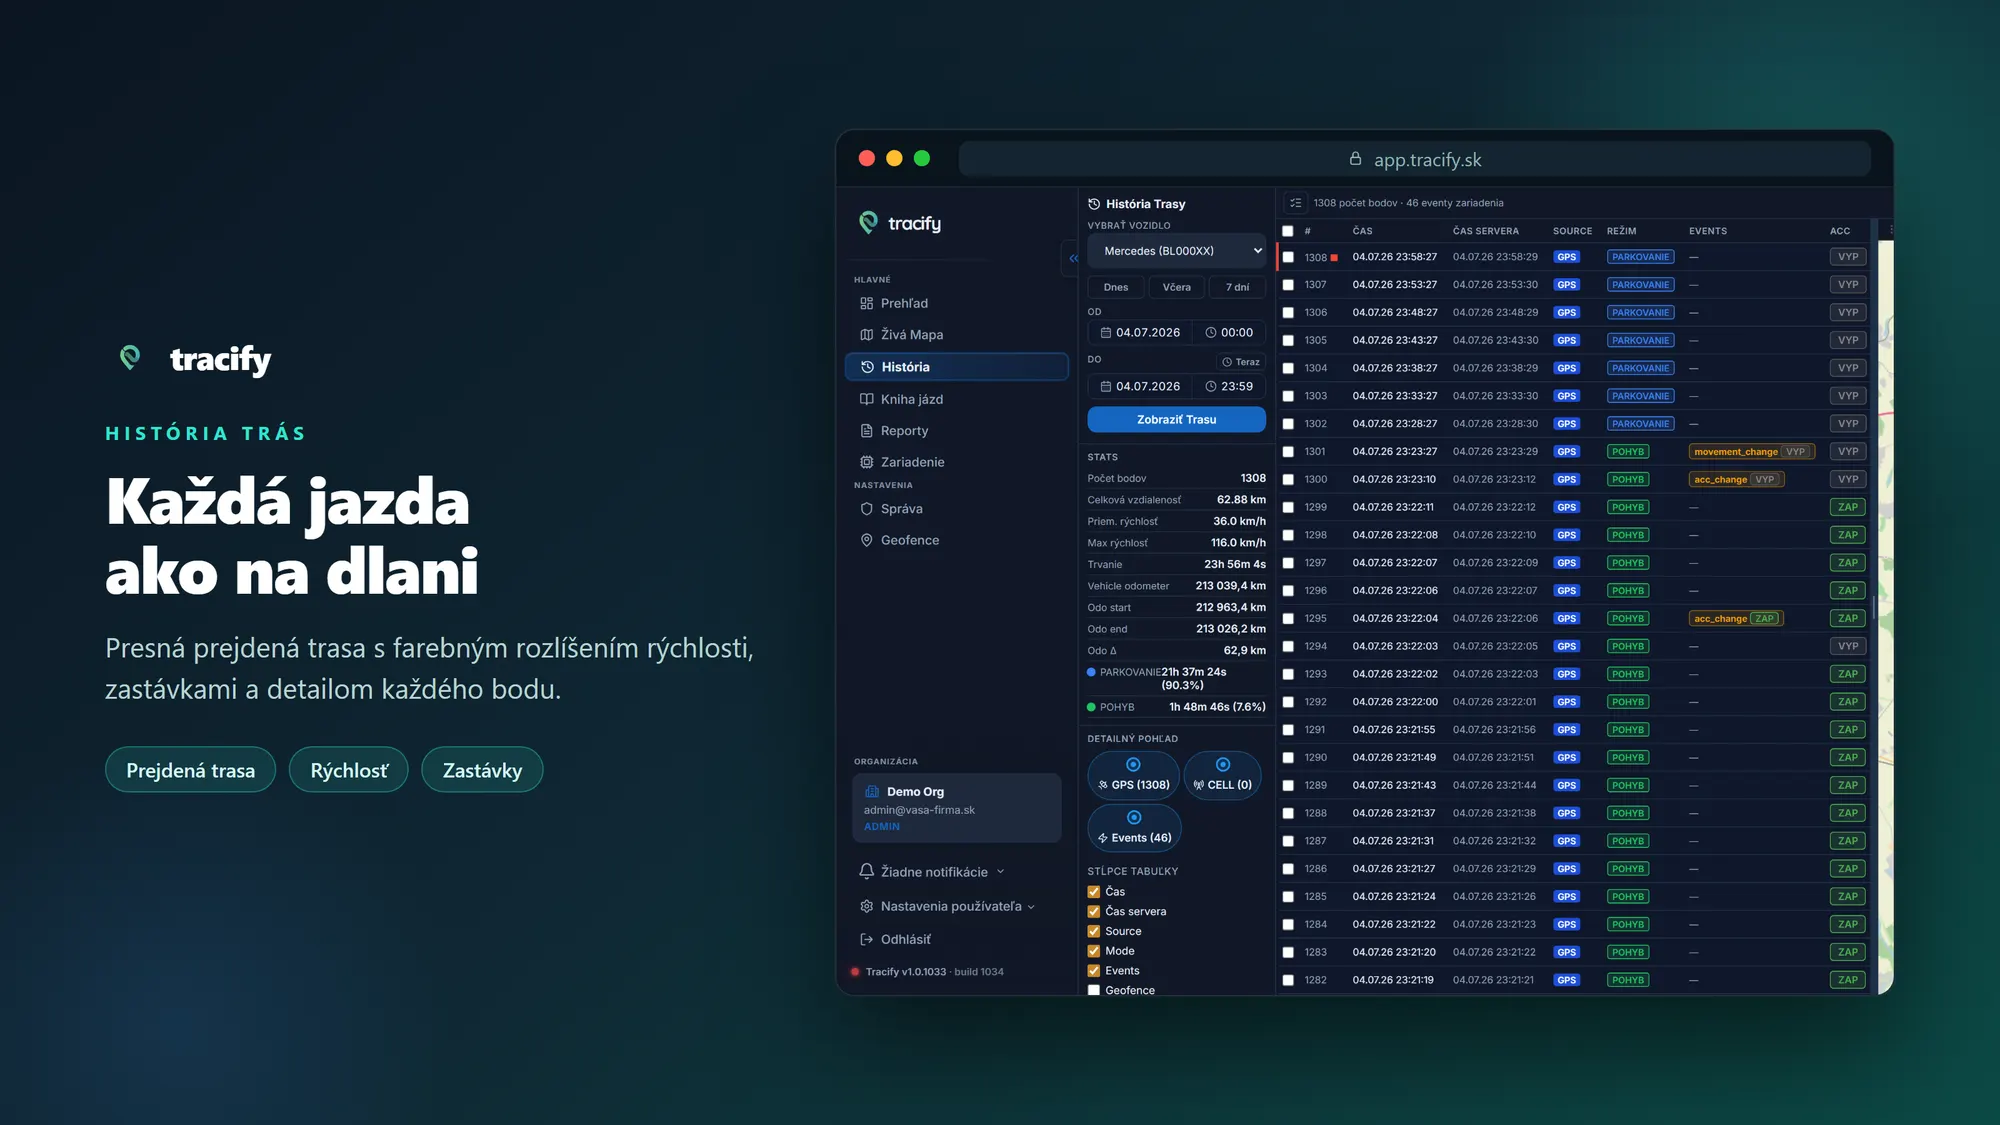This screenshot has height=1125, width=2000.
Task: Select the Dnes quick range
Action: 1116,287
